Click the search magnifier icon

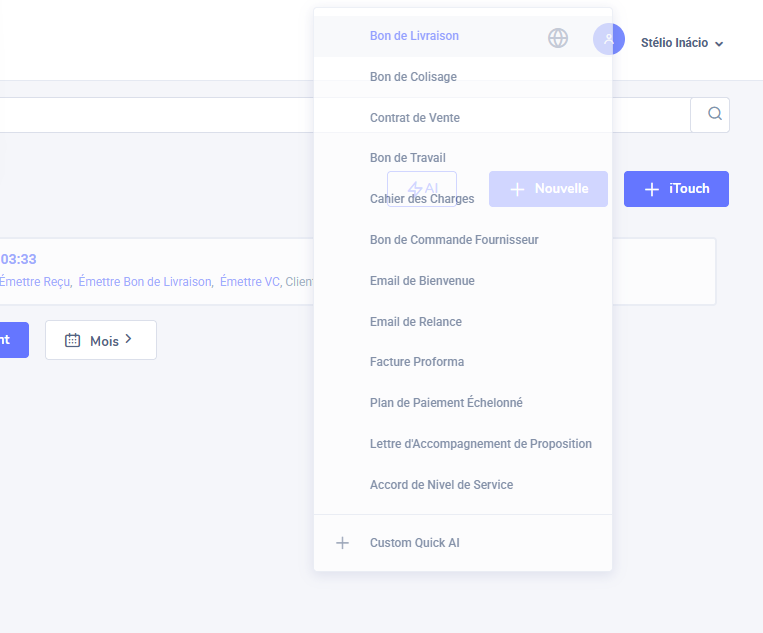[x=714, y=114]
